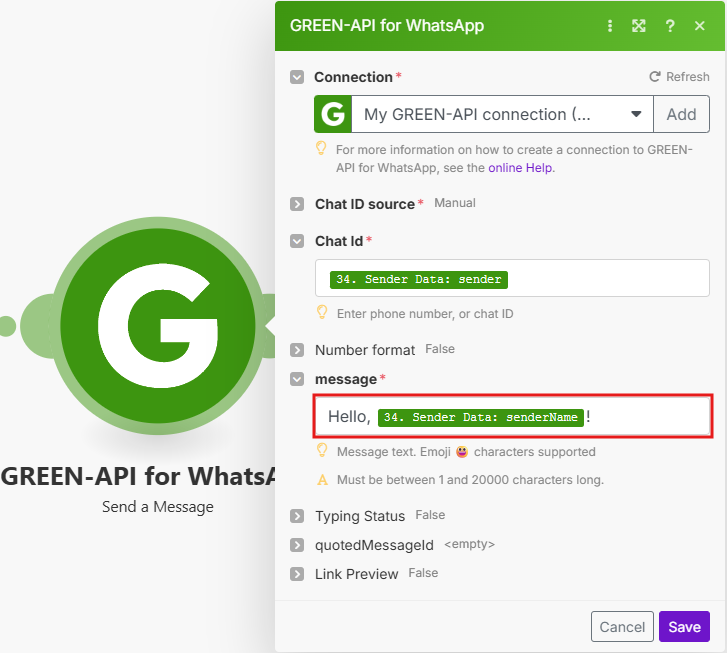727x653 pixels.
Task: Click the green G connection logo
Action: coord(332,114)
